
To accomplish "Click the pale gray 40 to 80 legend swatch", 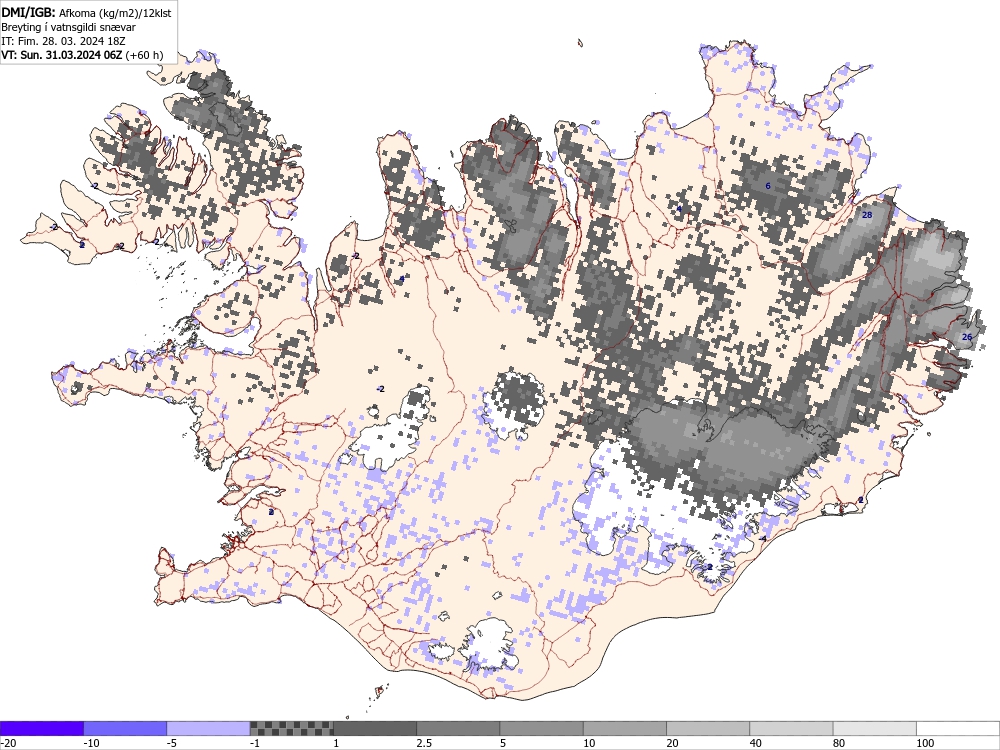I will pyautogui.click(x=791, y=728).
